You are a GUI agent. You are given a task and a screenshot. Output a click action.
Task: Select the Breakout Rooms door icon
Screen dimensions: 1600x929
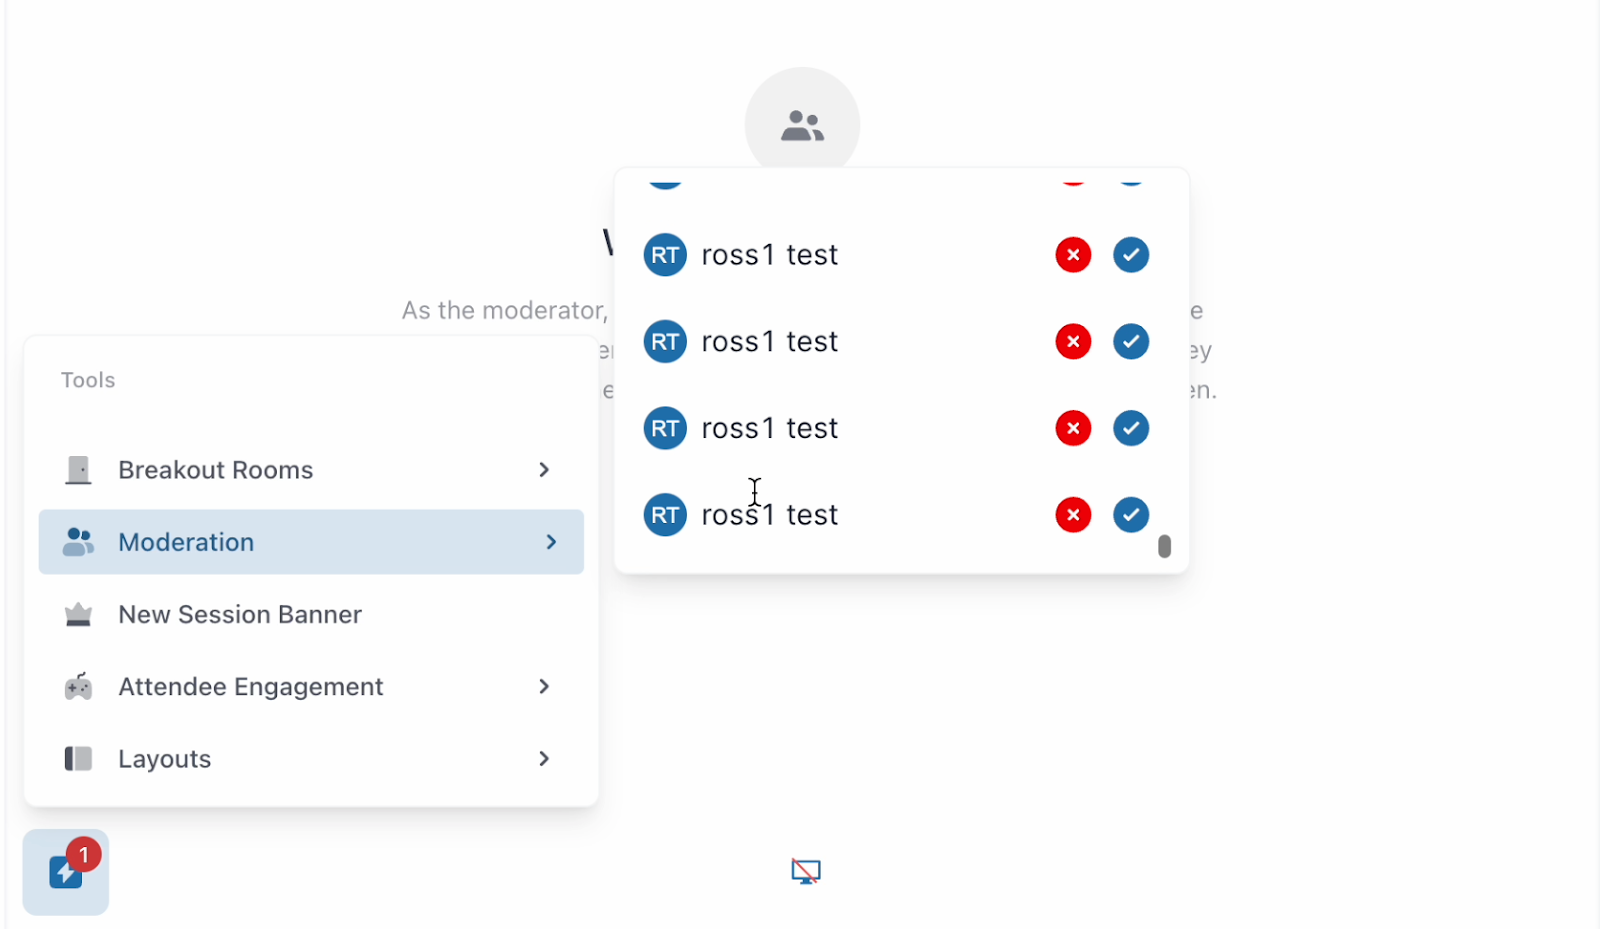(78, 469)
